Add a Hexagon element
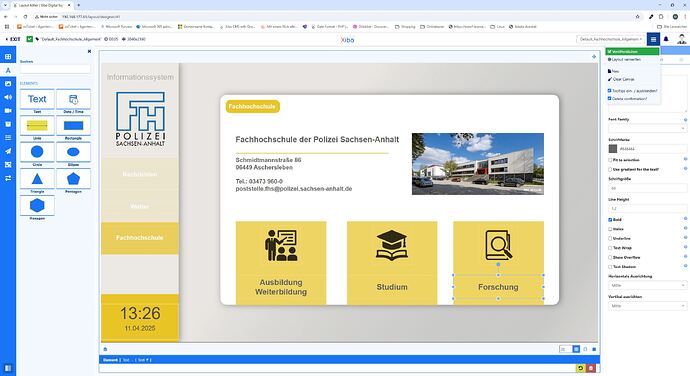Viewport: 690px width, 376px height. pyautogui.click(x=37, y=206)
